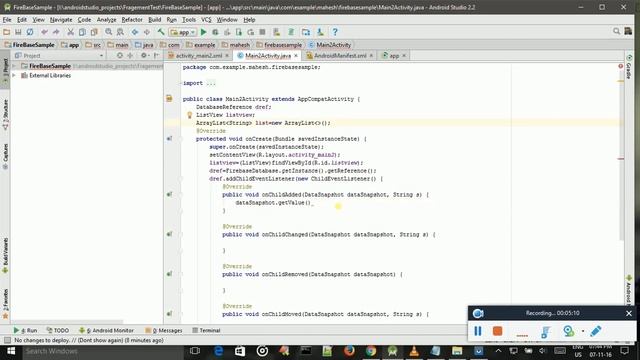This screenshot has width=640, height=360.
Task: Toggle the Favorites side panel
Action: (5, 304)
